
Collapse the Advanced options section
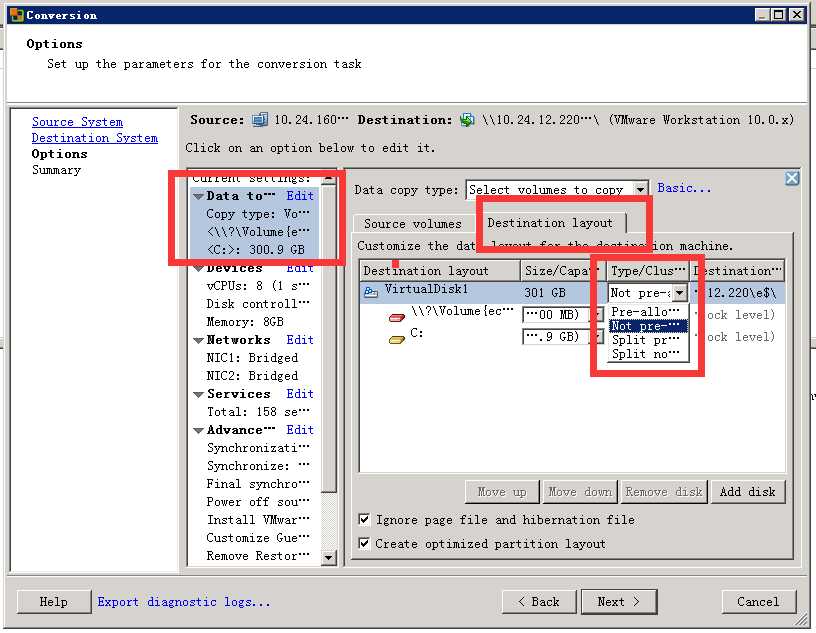pyautogui.click(x=198, y=431)
